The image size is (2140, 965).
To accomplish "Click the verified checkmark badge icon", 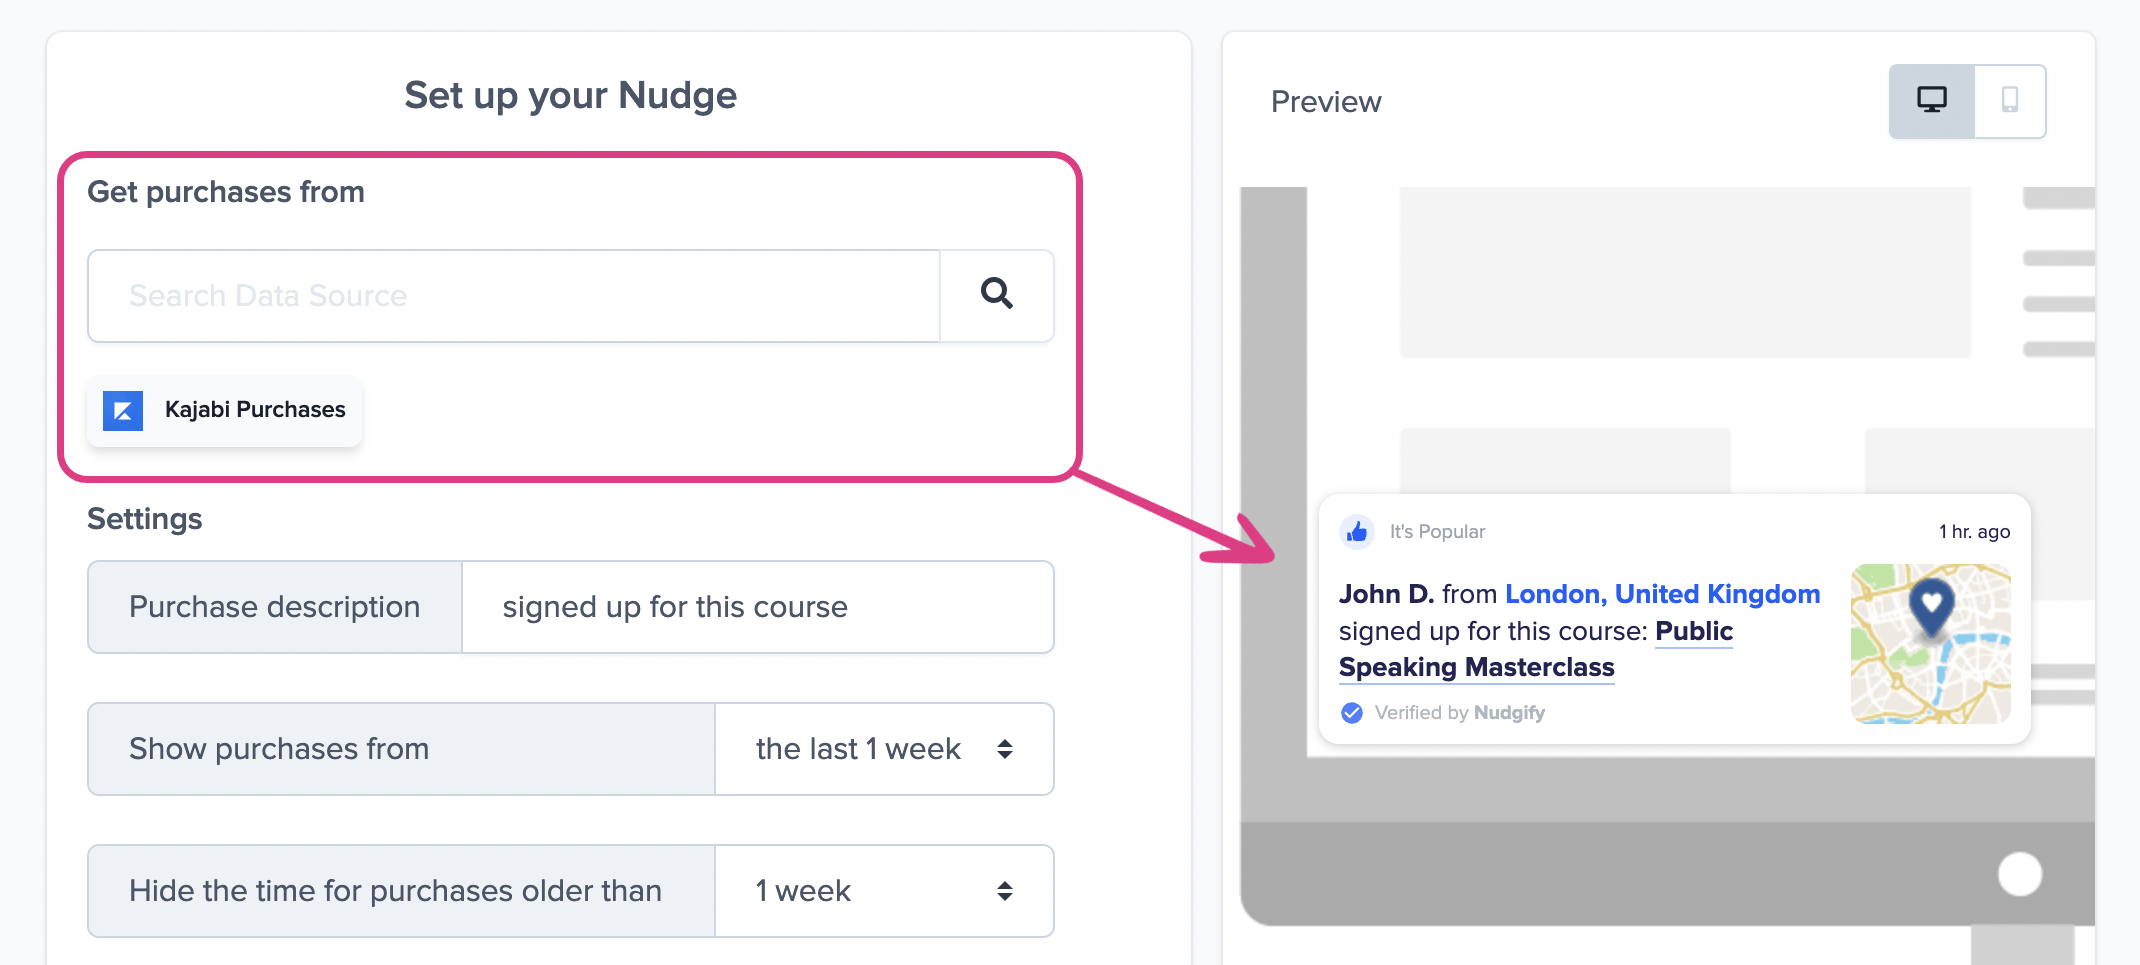I will coord(1351,712).
